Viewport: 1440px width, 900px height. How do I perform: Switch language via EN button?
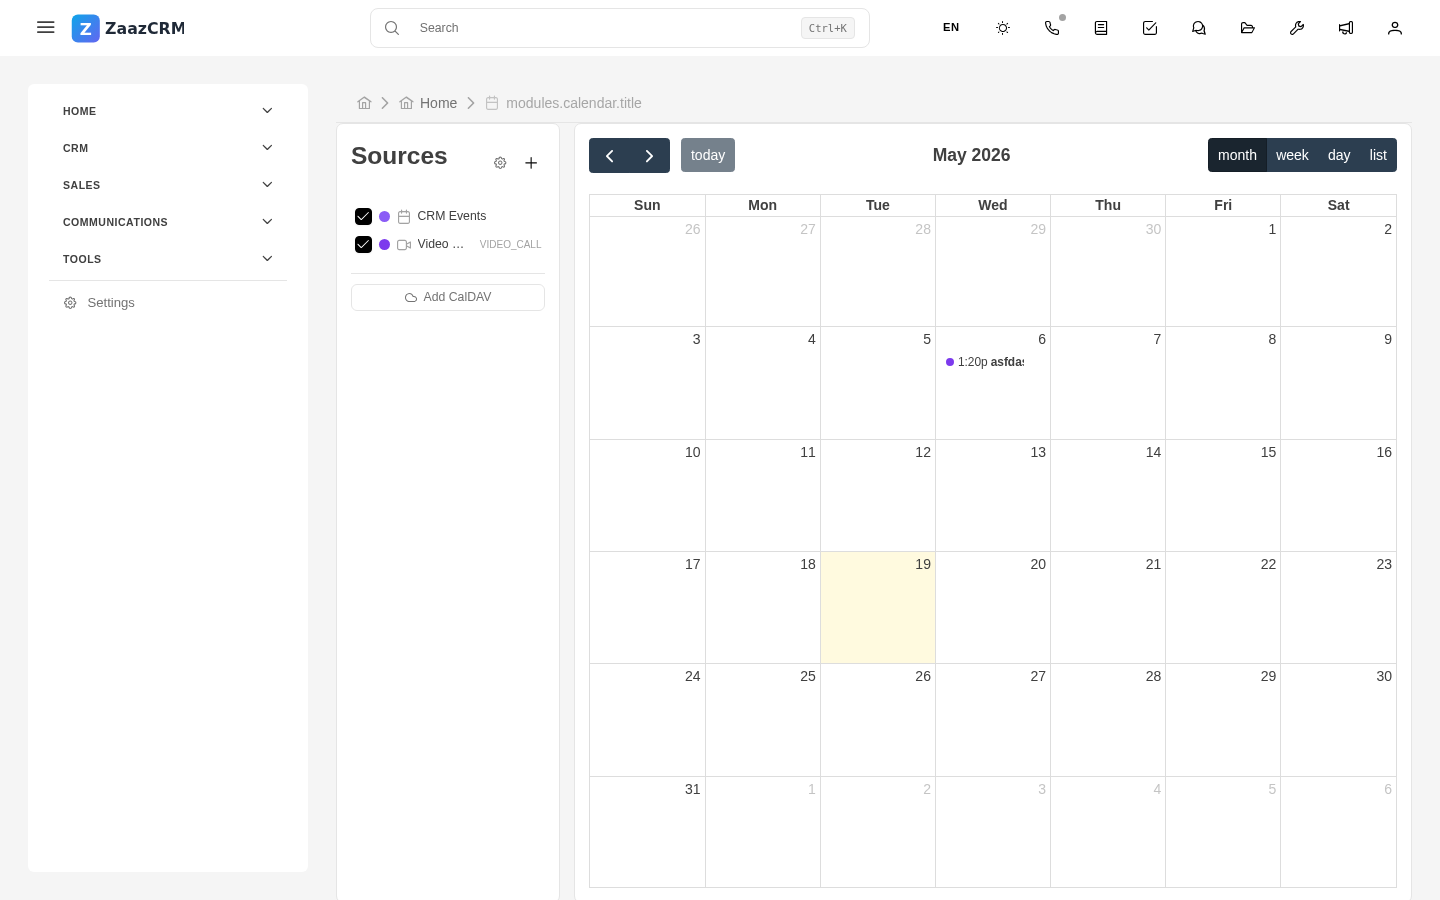pyautogui.click(x=951, y=28)
